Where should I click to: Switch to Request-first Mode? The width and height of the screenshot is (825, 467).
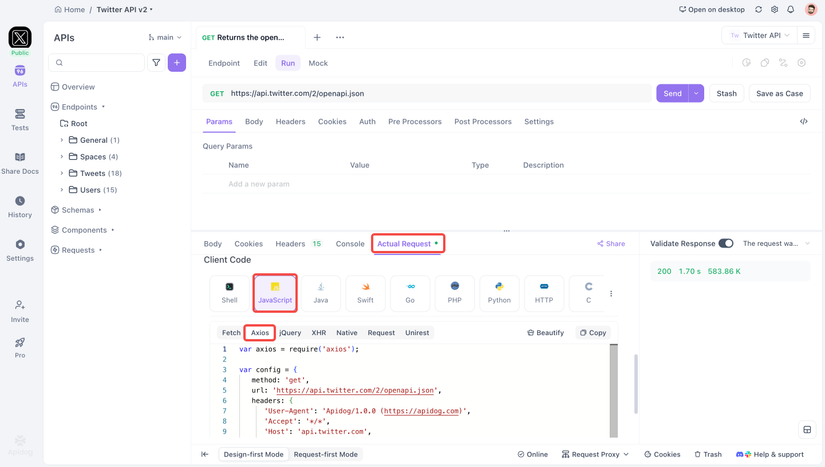point(326,454)
